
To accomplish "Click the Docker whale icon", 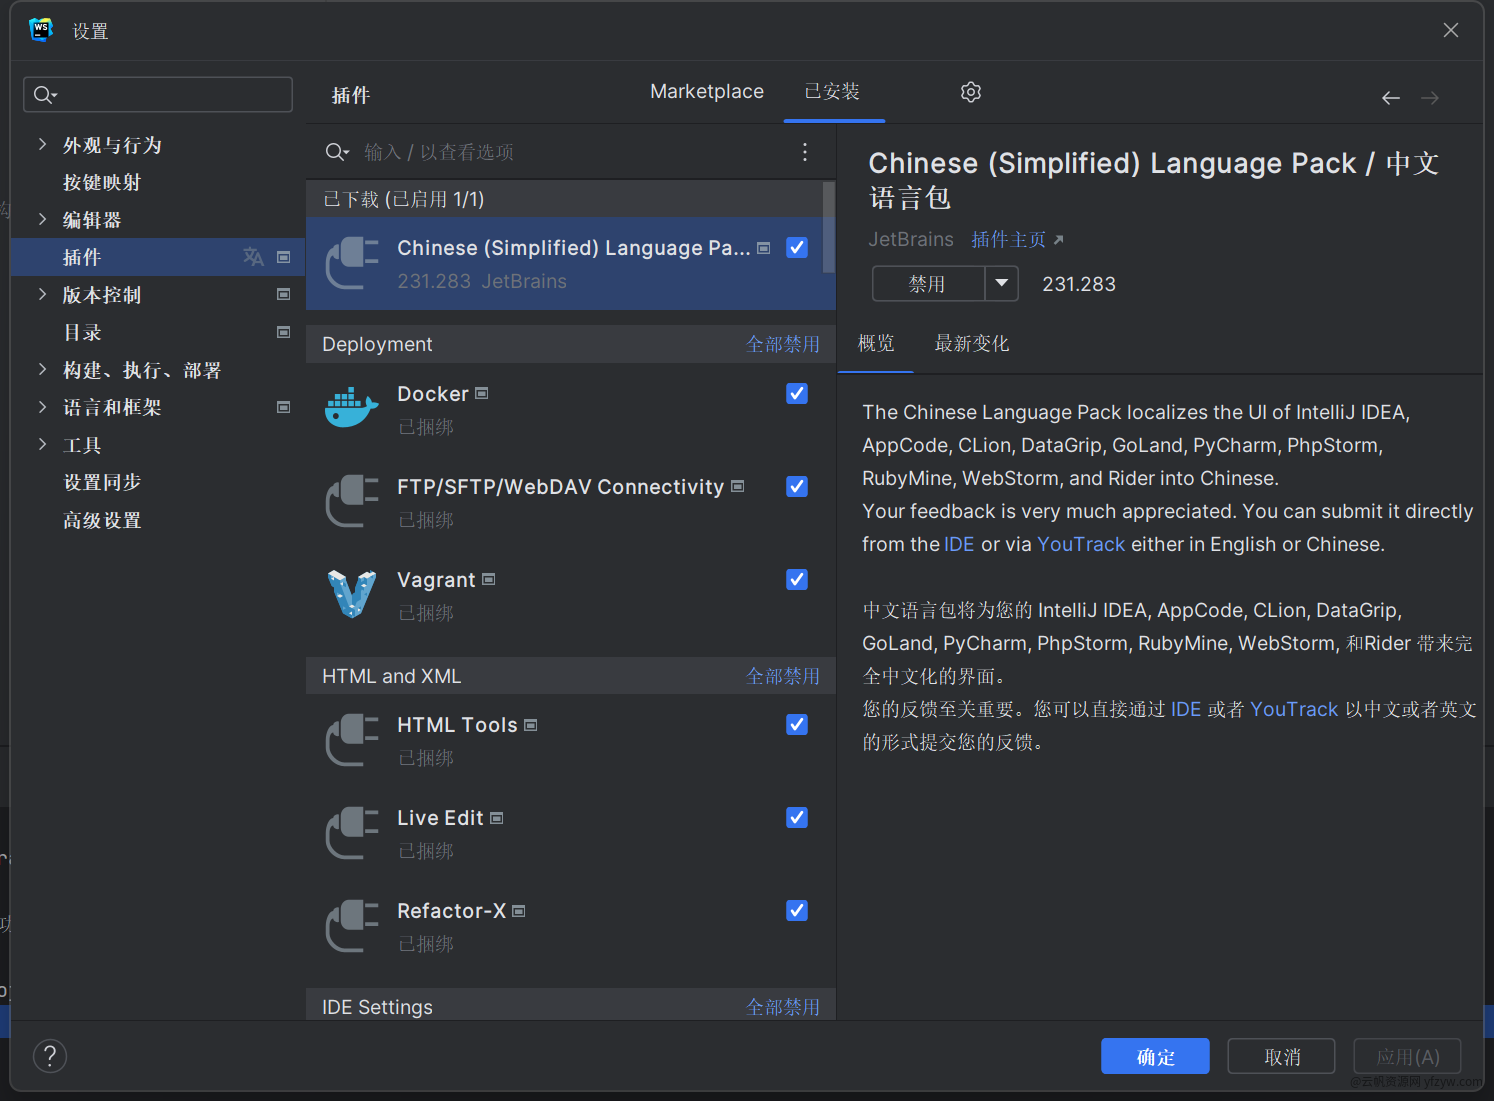I will (352, 408).
